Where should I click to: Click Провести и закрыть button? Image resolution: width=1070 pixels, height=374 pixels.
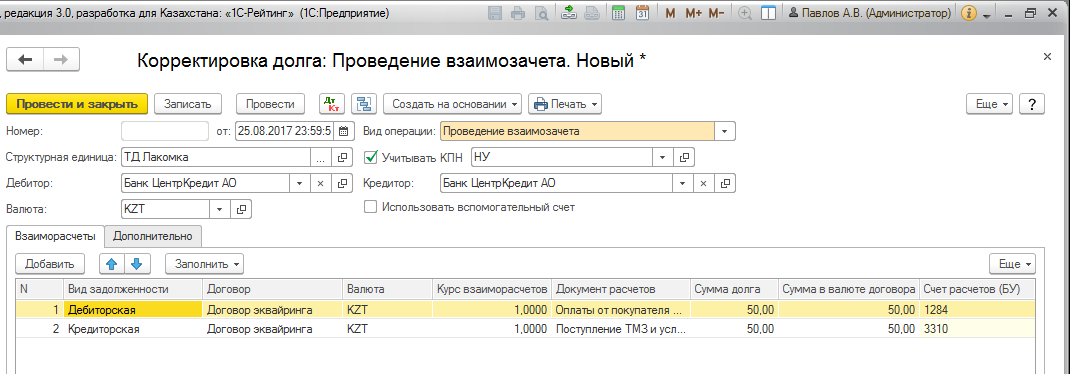(x=77, y=104)
